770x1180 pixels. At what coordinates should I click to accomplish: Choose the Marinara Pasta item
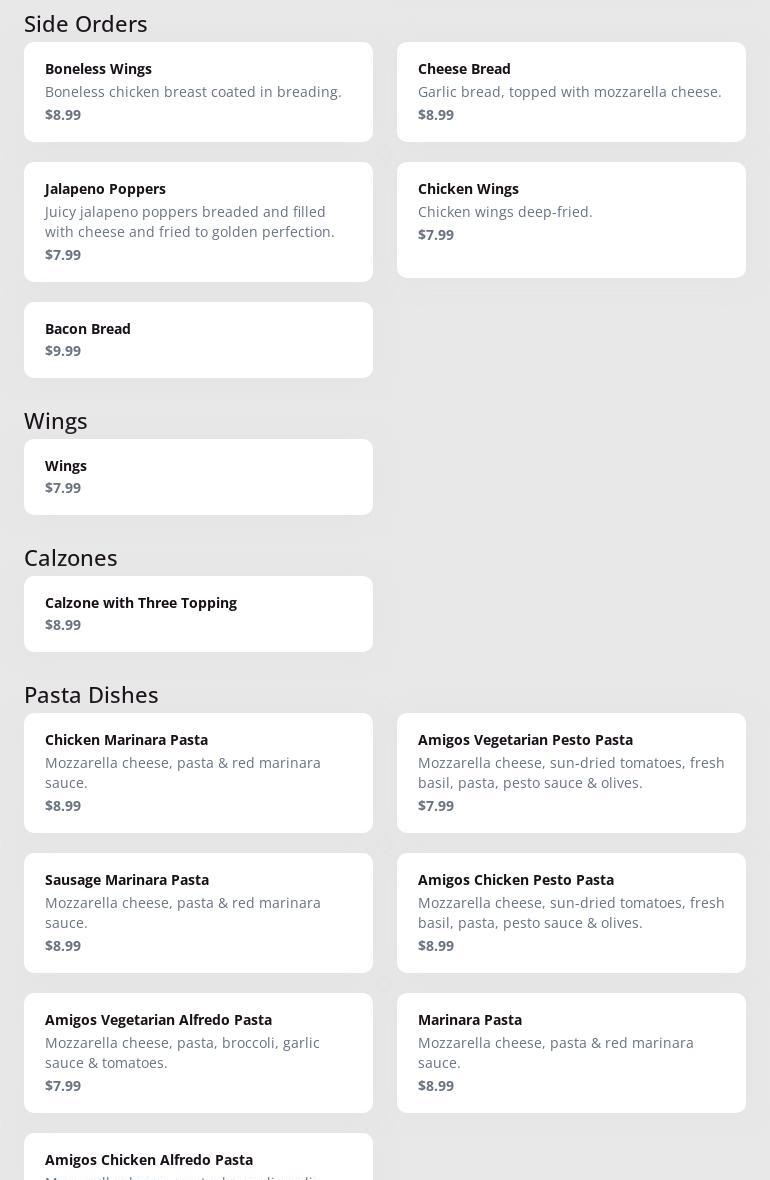pos(571,1052)
